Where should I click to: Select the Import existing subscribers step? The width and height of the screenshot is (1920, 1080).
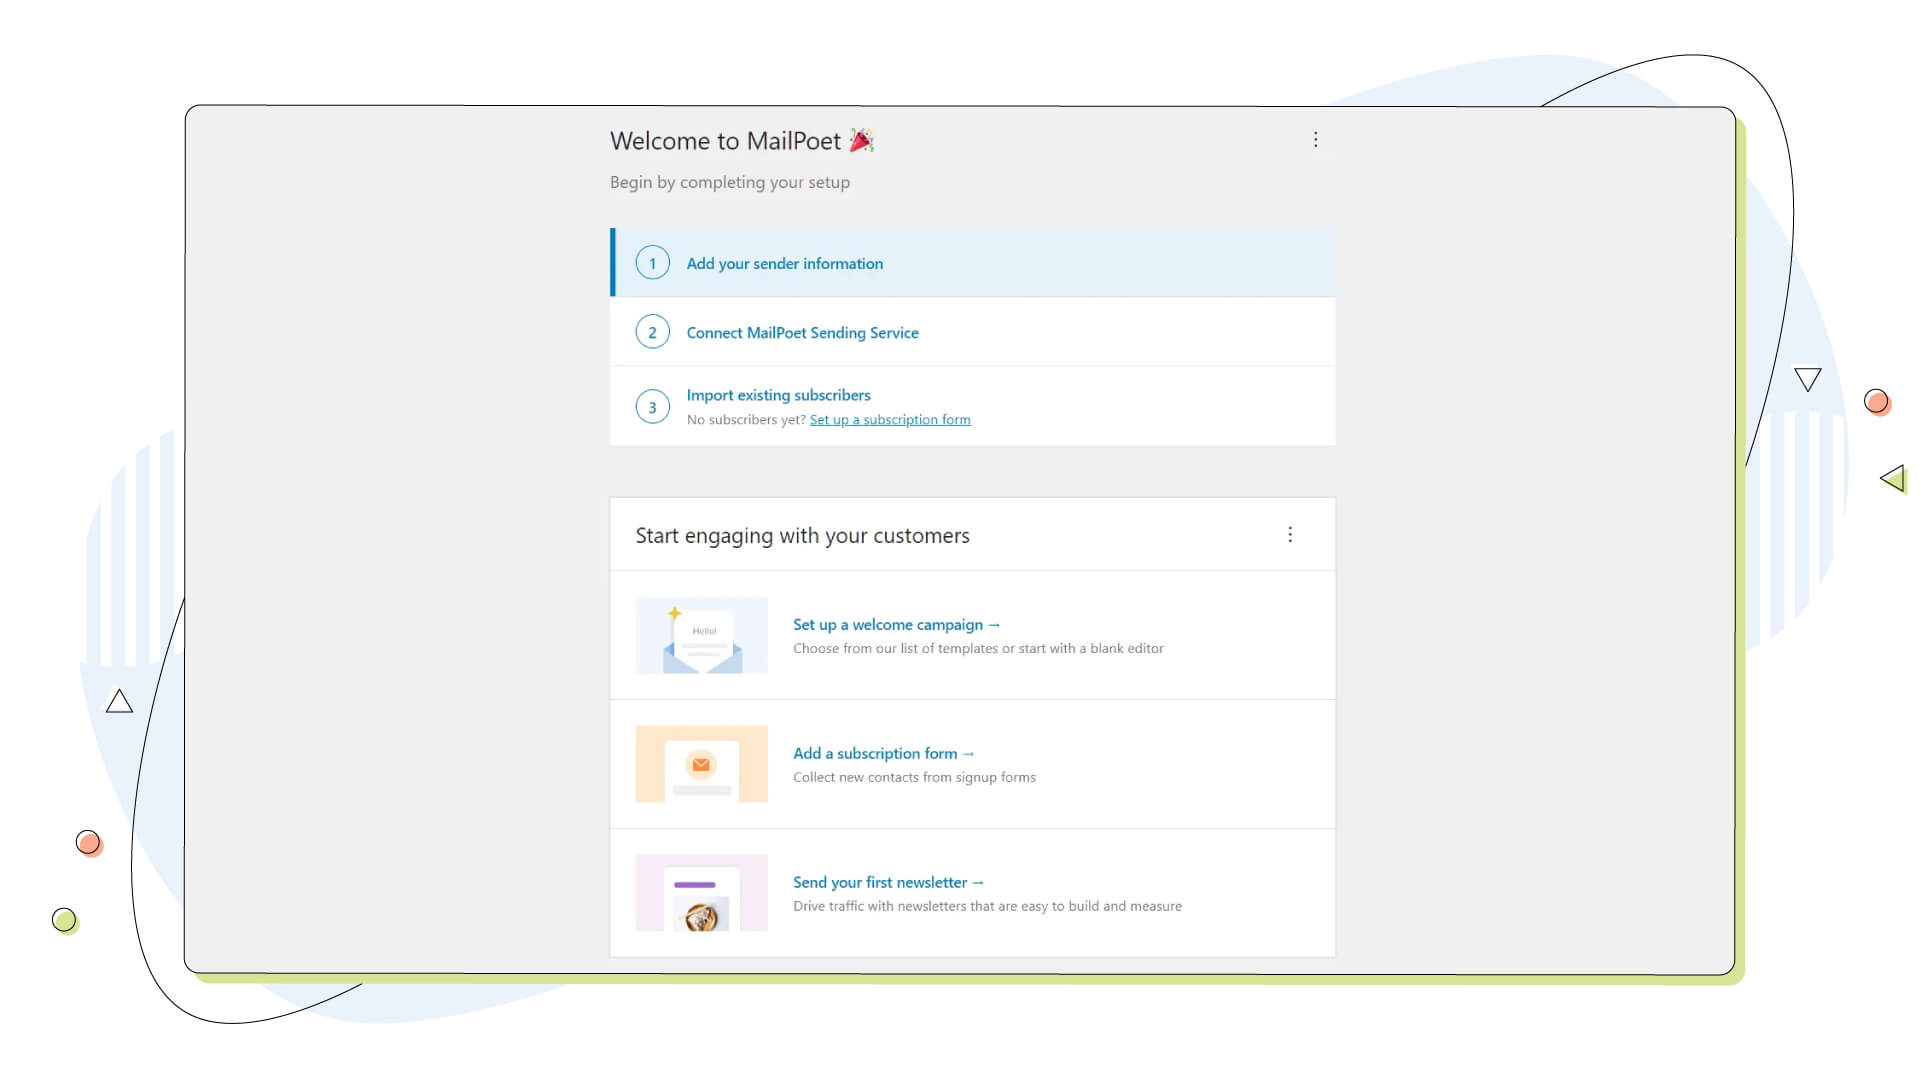tap(777, 395)
